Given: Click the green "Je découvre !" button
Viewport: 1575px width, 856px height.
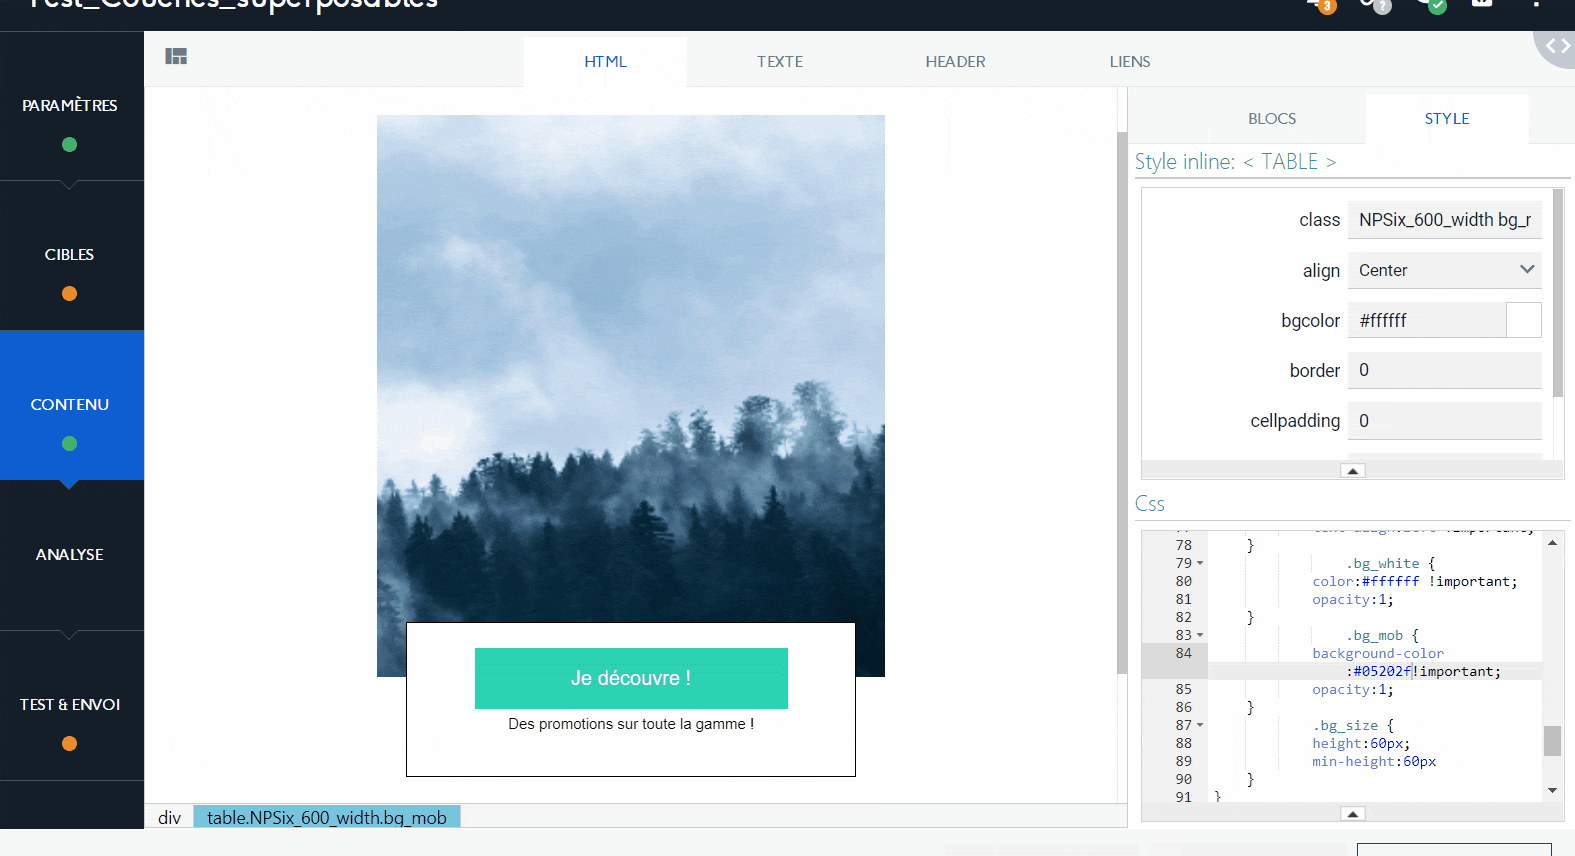Looking at the screenshot, I should [631, 678].
